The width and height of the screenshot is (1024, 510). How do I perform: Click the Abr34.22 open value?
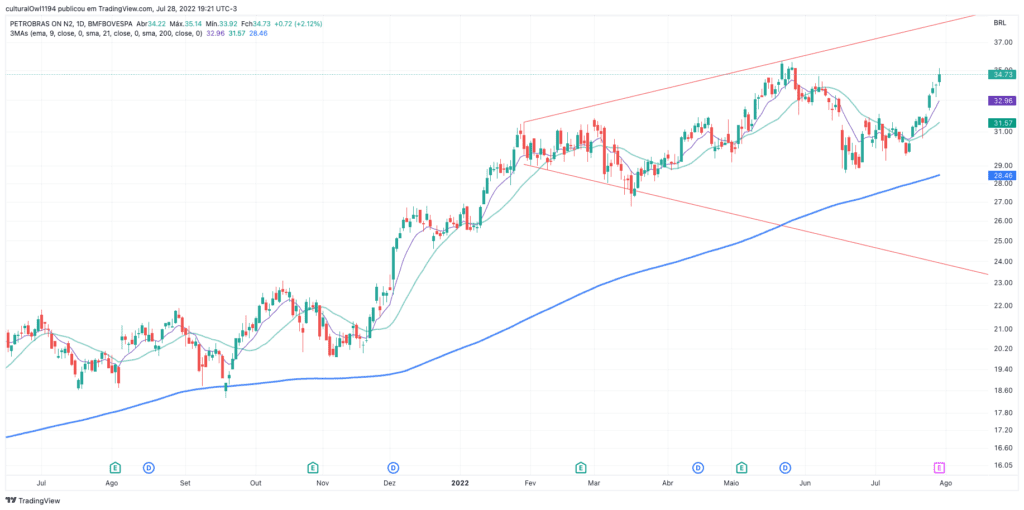pyautogui.click(x=152, y=24)
